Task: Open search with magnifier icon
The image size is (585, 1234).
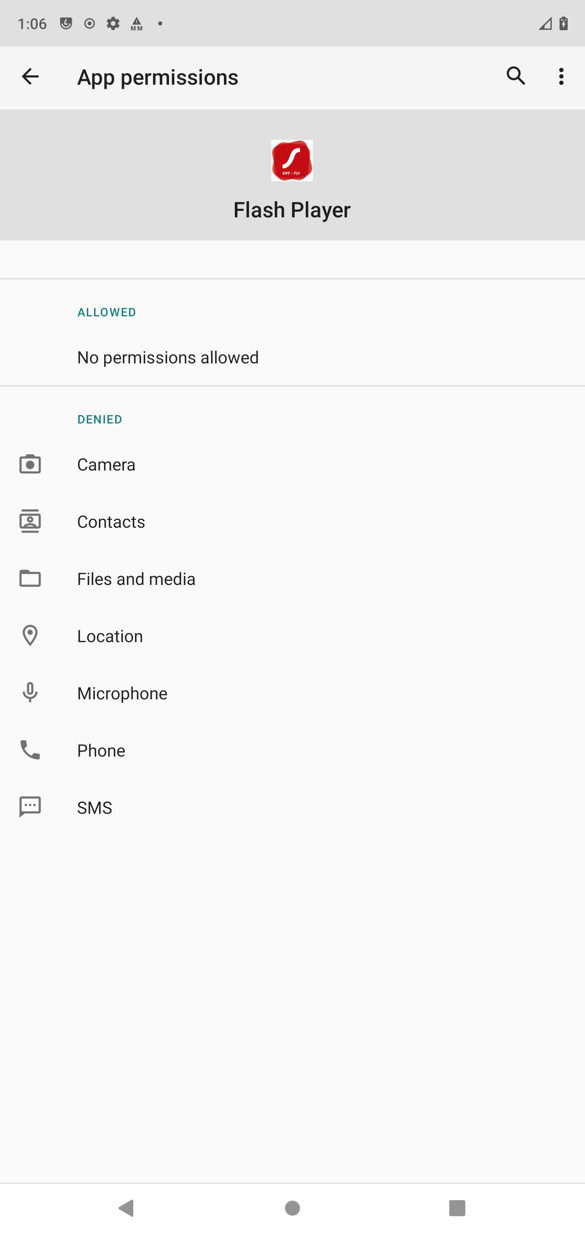Action: pyautogui.click(x=515, y=76)
